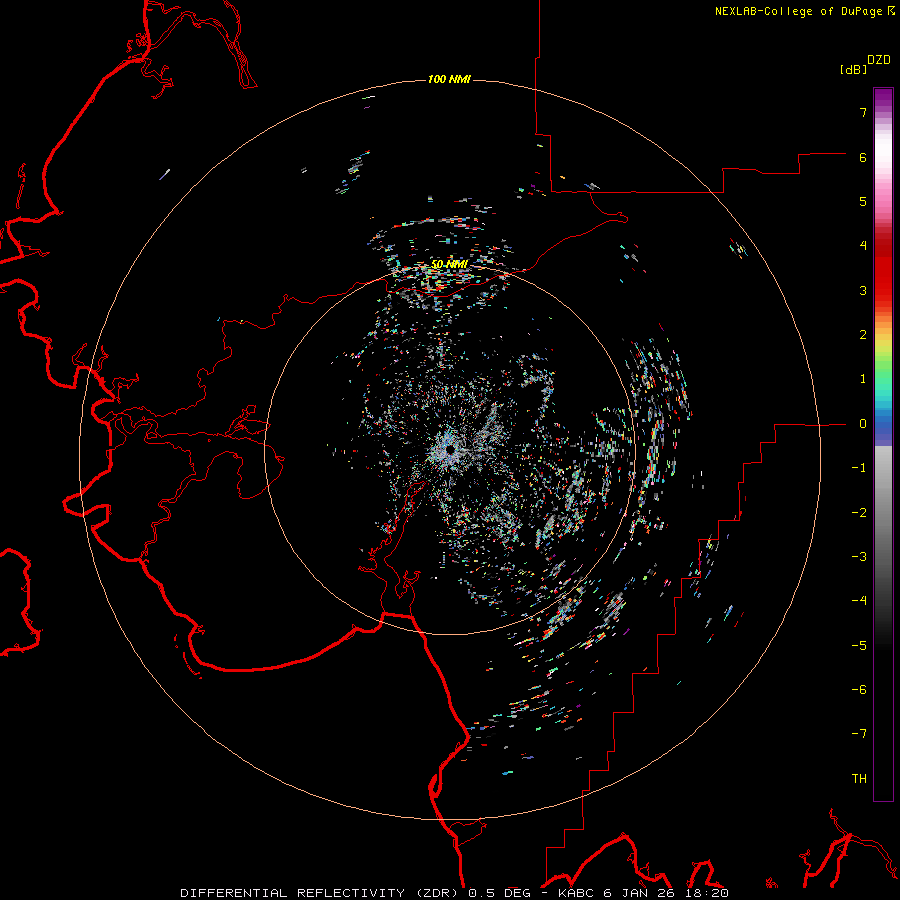The image size is (900, 900).
Task: Click the -6 value on color scale
Action: pos(859,690)
